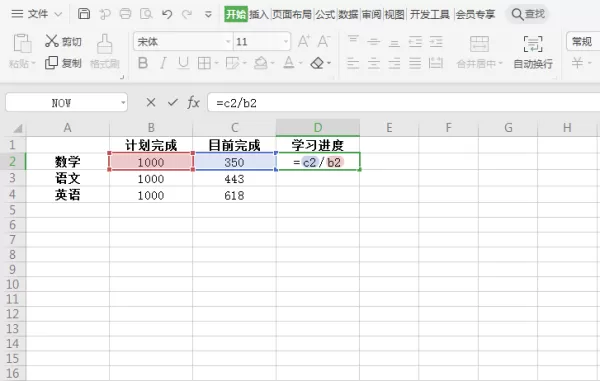Apply fill color bucket icon
Image resolution: width=600 pixels, height=381 pixels.
point(261,63)
